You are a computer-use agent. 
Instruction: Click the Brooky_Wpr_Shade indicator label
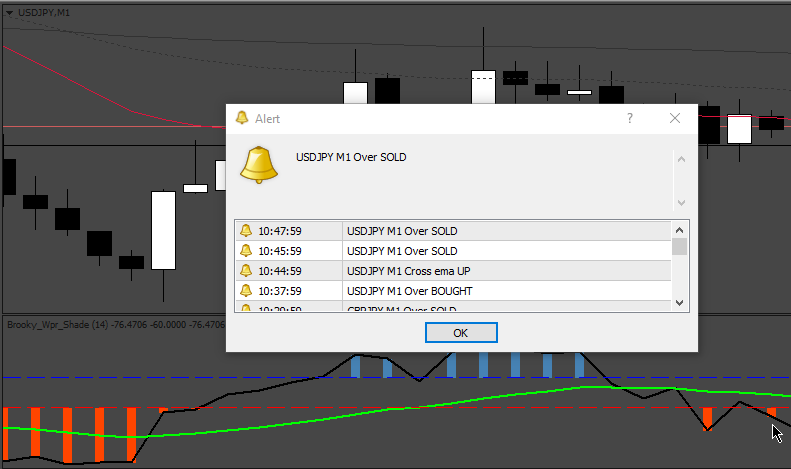point(116,325)
